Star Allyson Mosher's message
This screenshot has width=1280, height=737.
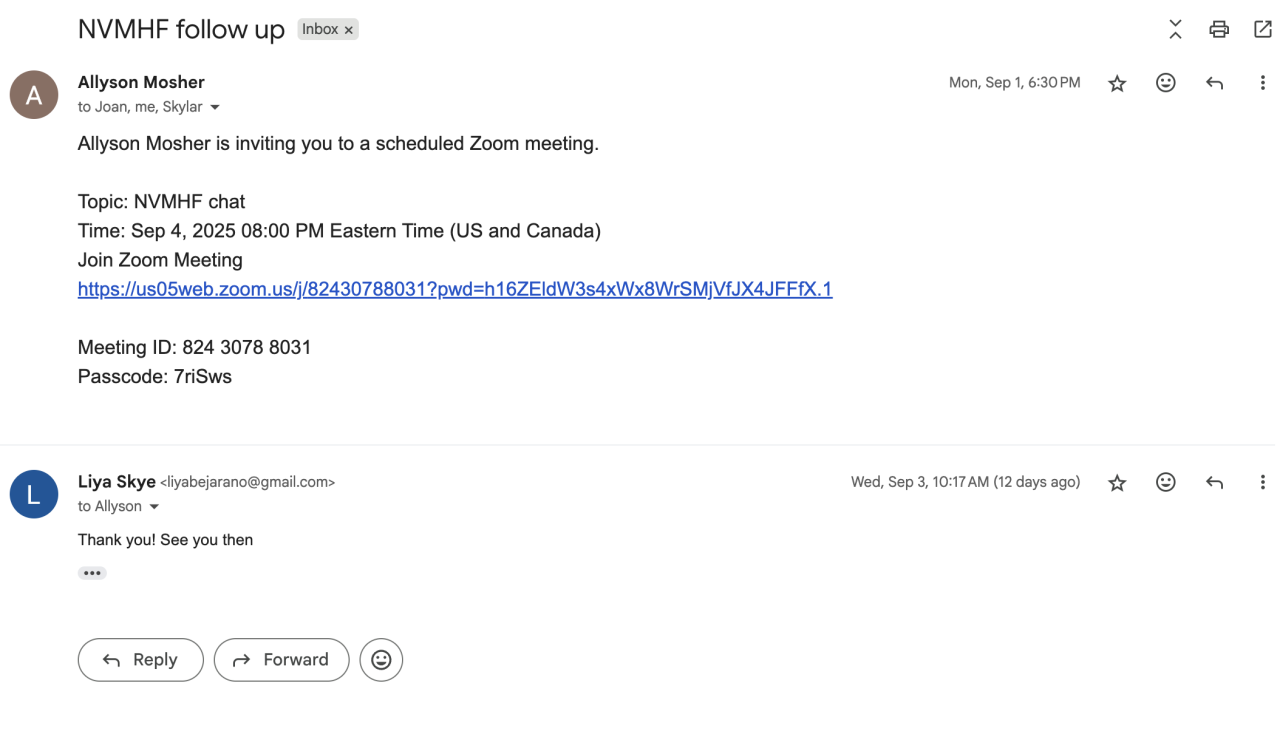[1117, 84]
